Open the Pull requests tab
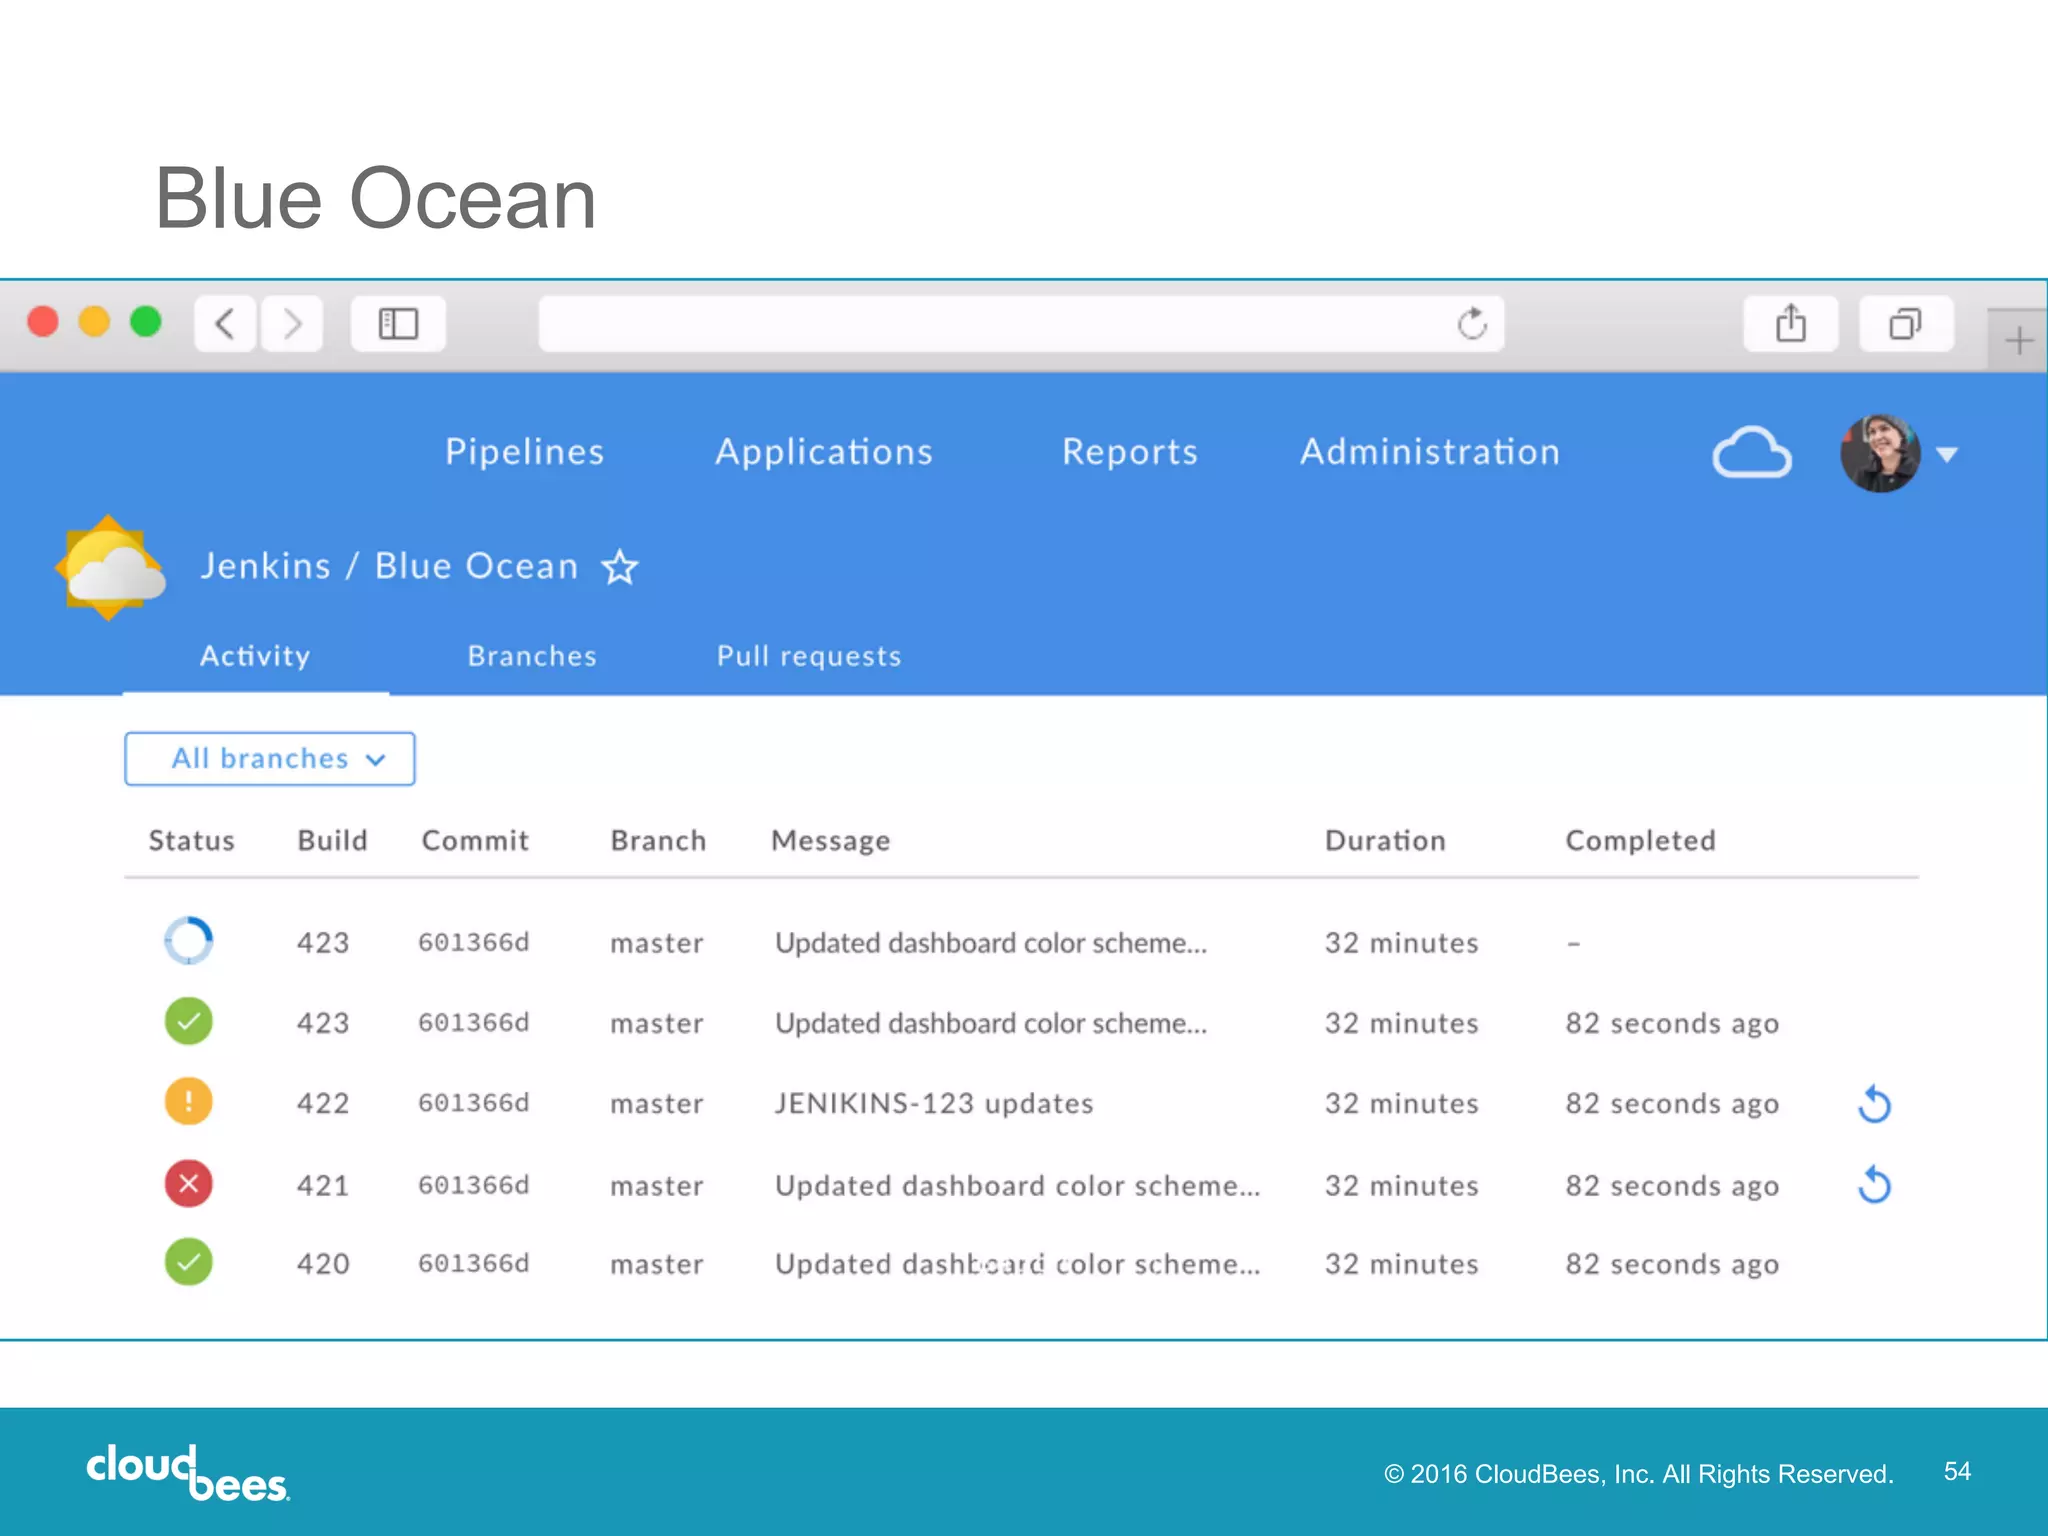2048x1536 pixels. (x=809, y=656)
